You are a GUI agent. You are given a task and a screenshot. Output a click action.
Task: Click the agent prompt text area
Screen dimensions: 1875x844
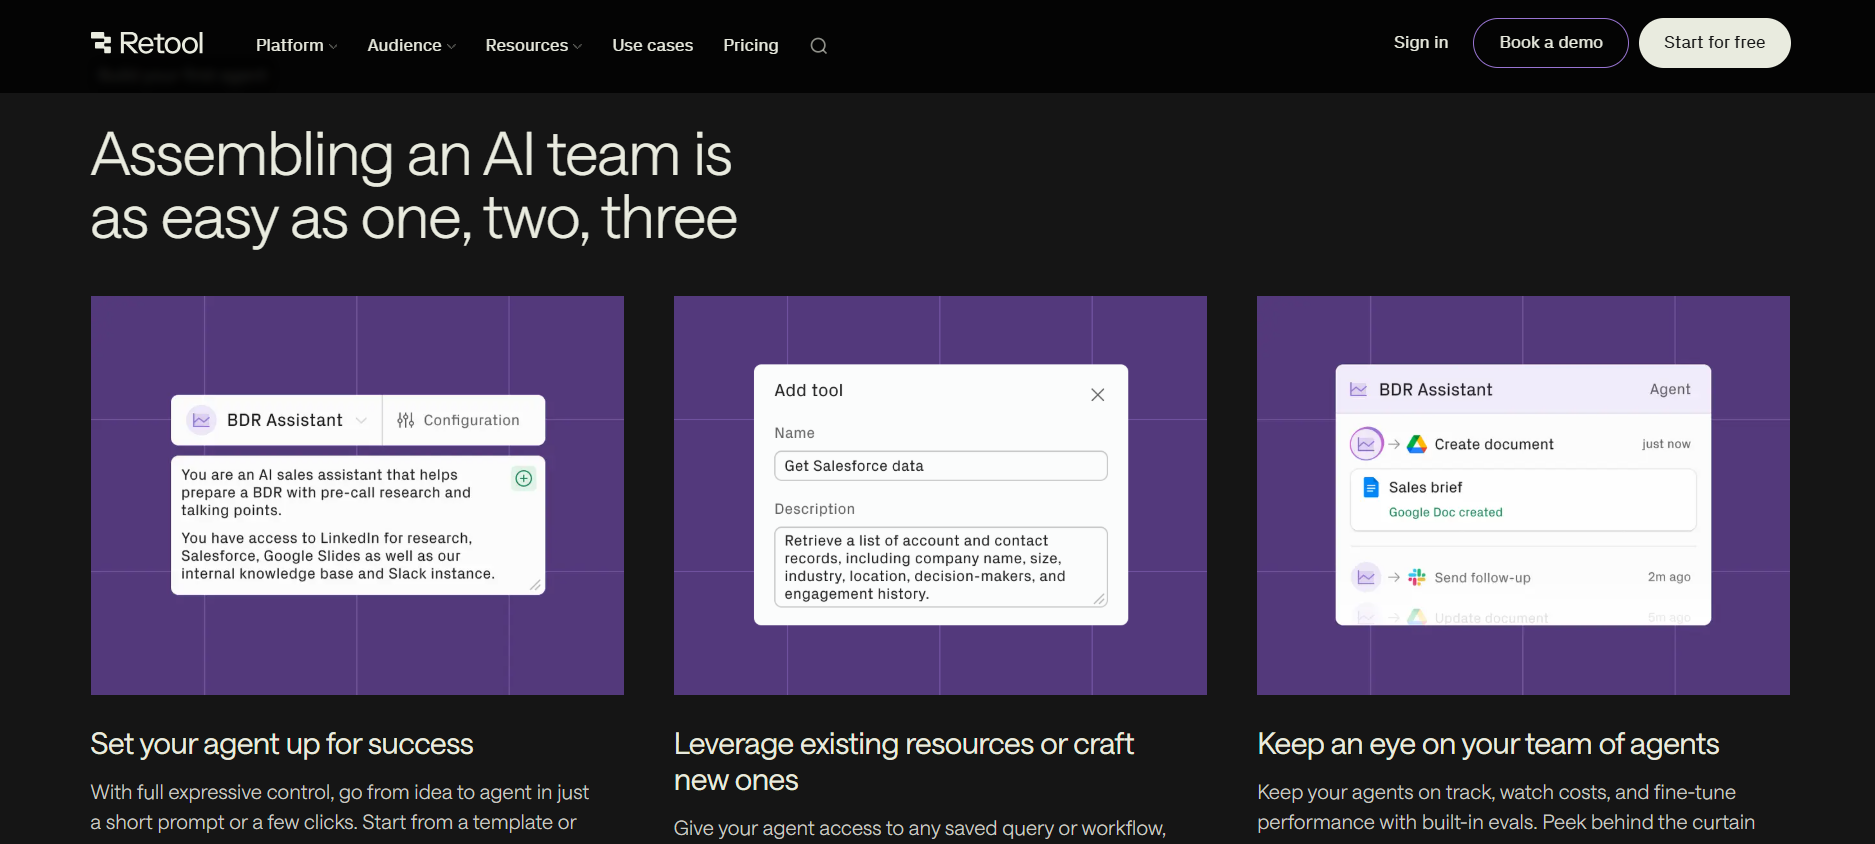click(358, 525)
